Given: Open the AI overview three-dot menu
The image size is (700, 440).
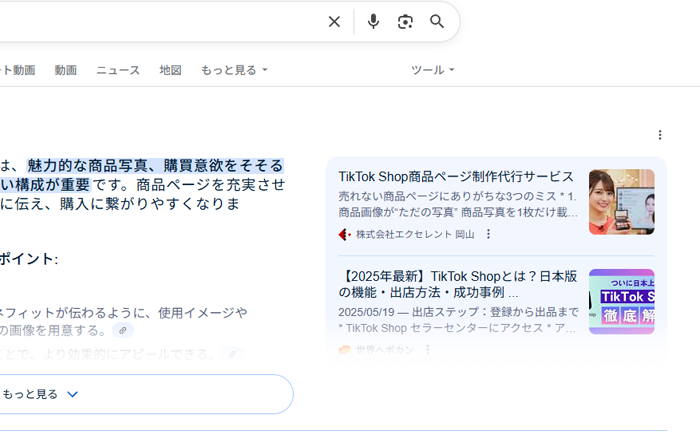Looking at the screenshot, I should pyautogui.click(x=660, y=135).
